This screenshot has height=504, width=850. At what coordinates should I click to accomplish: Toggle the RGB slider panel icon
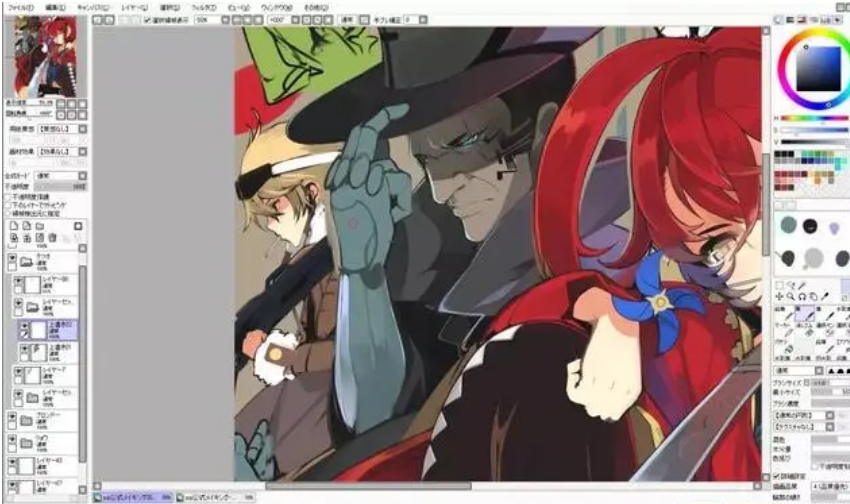pyautogui.click(x=790, y=20)
